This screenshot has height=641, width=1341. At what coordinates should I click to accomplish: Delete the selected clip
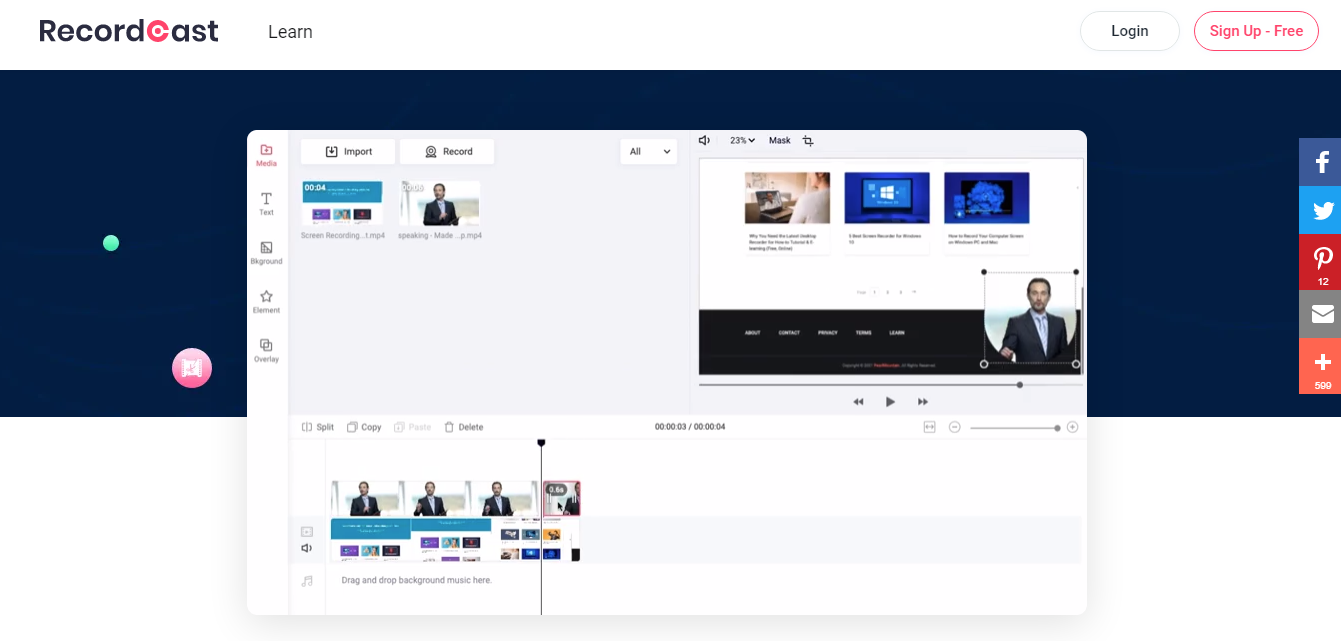[x=464, y=427]
